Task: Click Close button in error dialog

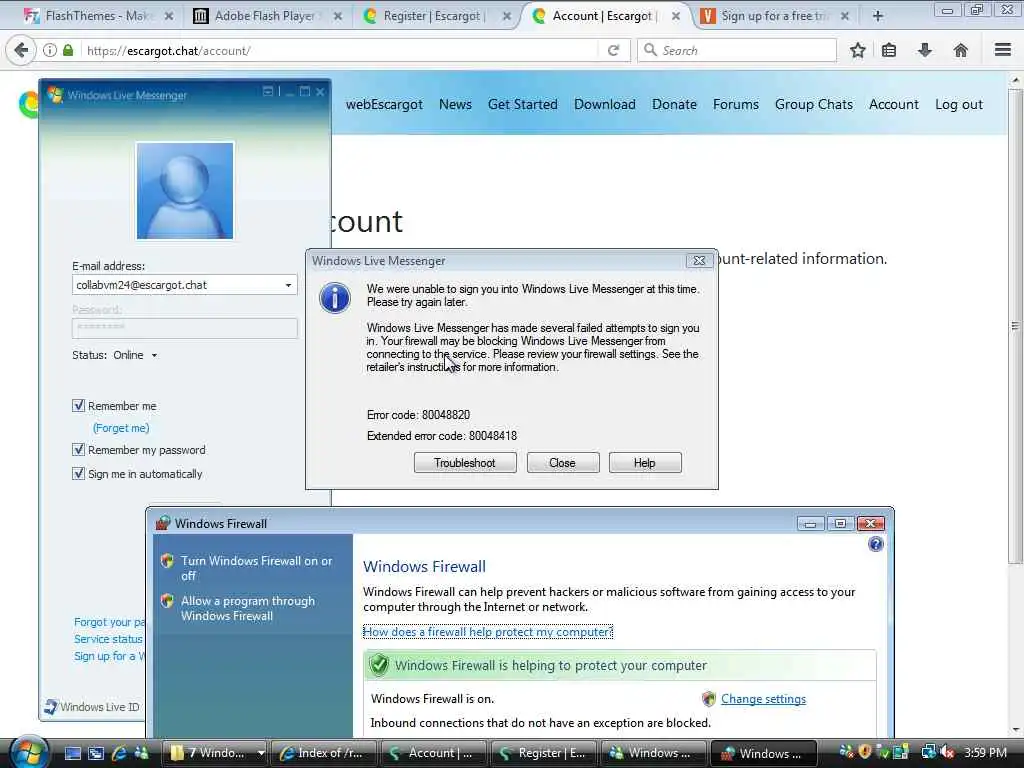Action: (x=562, y=463)
